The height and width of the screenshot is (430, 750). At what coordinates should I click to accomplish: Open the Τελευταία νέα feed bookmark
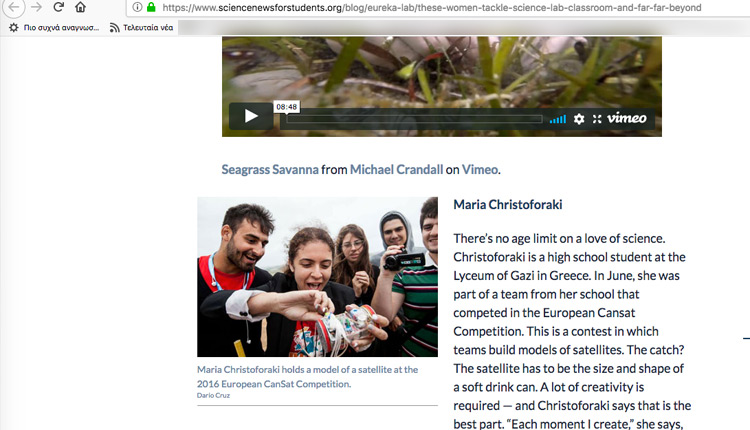pos(142,28)
